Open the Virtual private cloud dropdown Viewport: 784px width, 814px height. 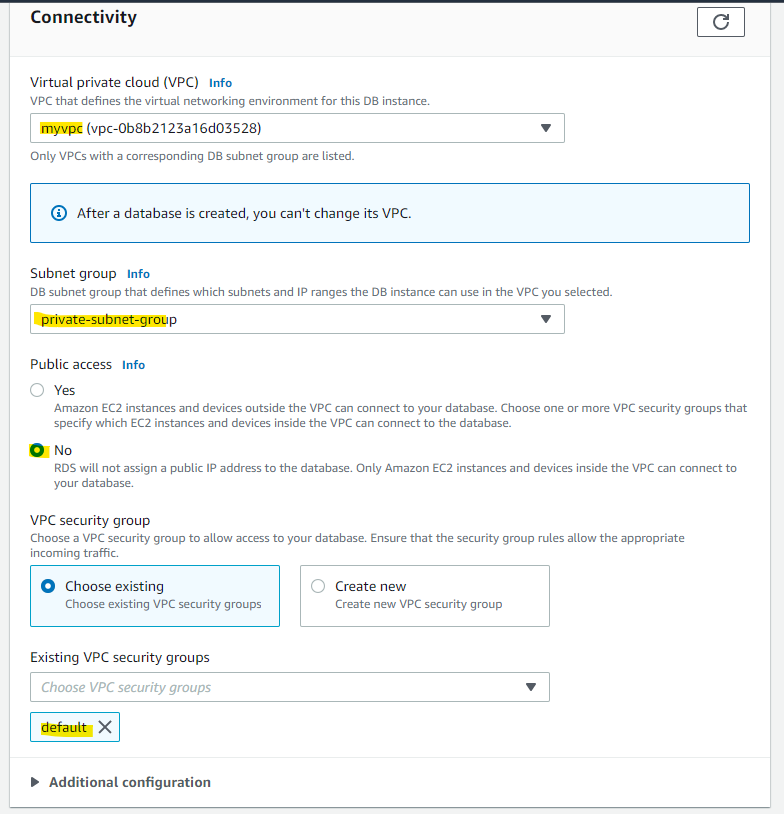297,128
